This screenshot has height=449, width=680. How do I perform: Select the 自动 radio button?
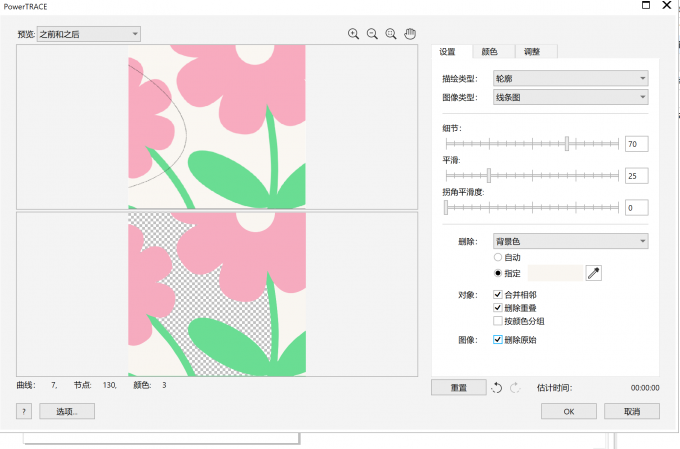coord(498,257)
